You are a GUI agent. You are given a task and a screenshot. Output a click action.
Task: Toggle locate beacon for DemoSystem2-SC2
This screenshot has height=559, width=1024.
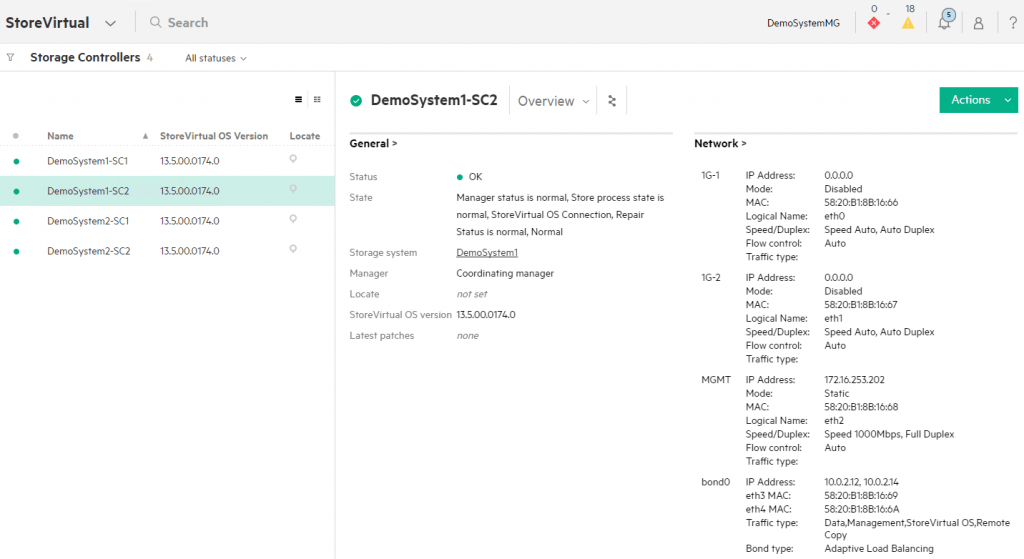click(x=293, y=249)
